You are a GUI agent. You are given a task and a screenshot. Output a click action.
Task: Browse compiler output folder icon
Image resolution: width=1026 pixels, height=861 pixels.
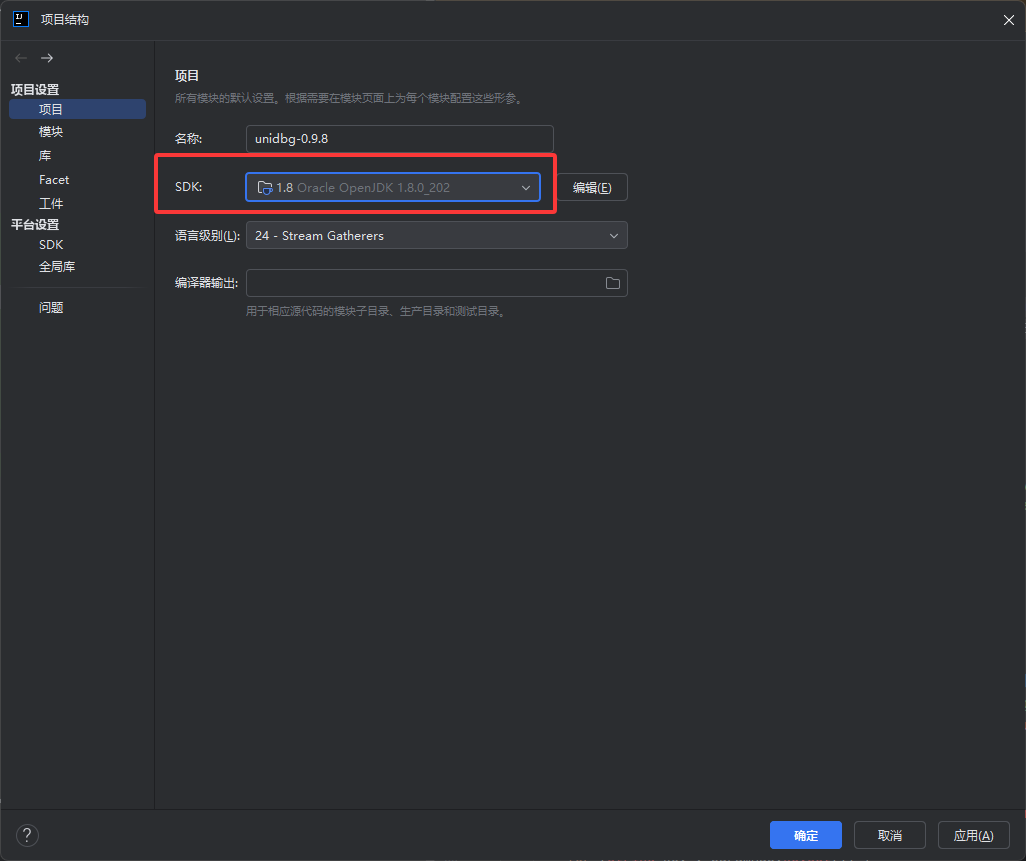(x=612, y=283)
